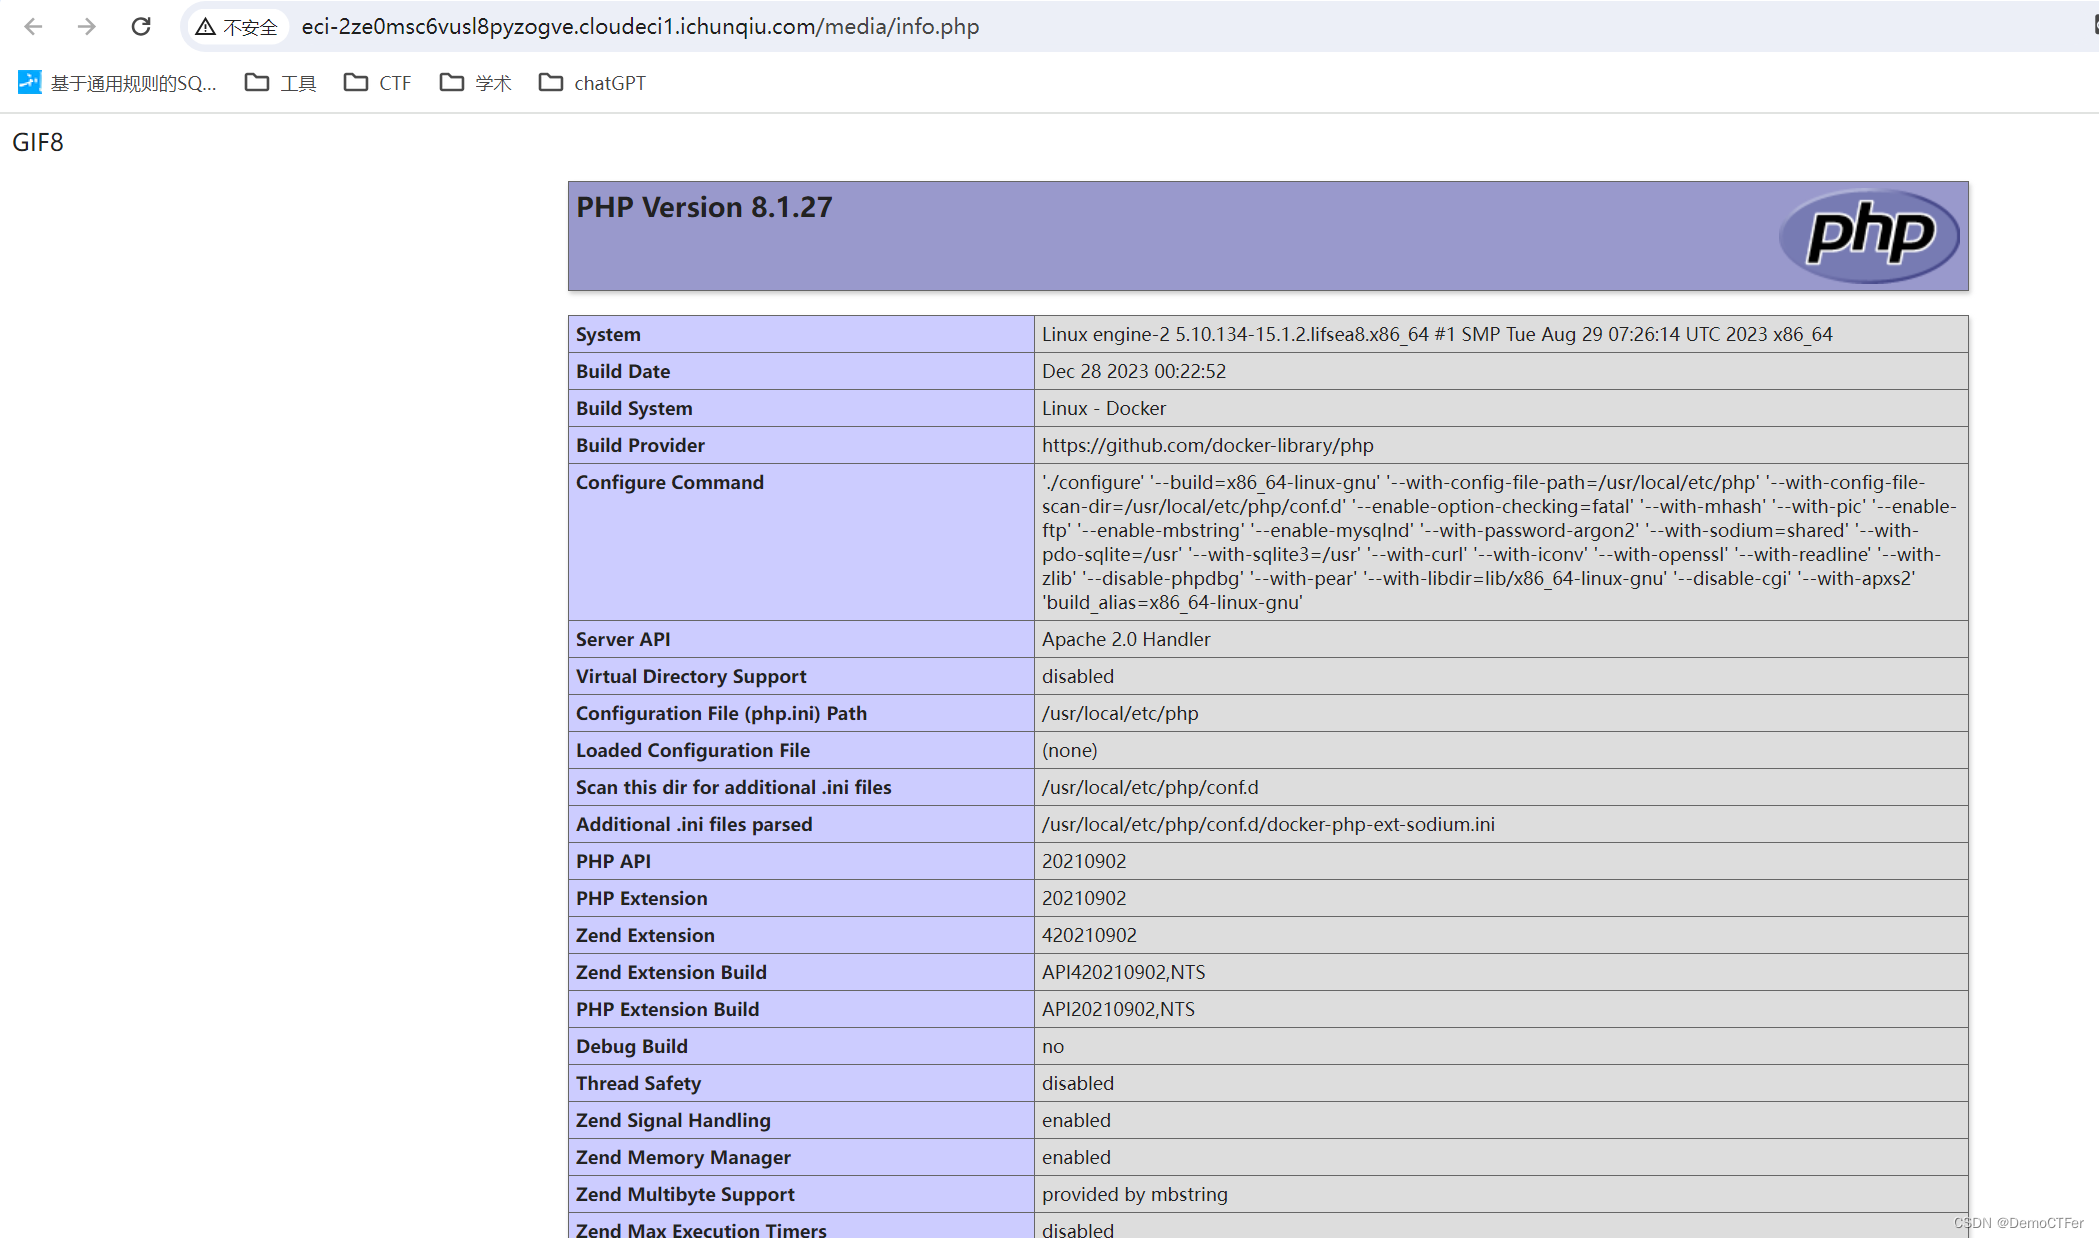
Task: Open the CTF bookmarks folder
Action: 378,83
